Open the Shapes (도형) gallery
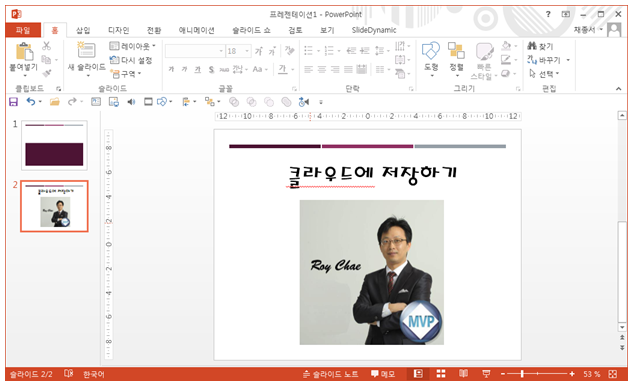This screenshot has height=386, width=635. tap(431, 59)
